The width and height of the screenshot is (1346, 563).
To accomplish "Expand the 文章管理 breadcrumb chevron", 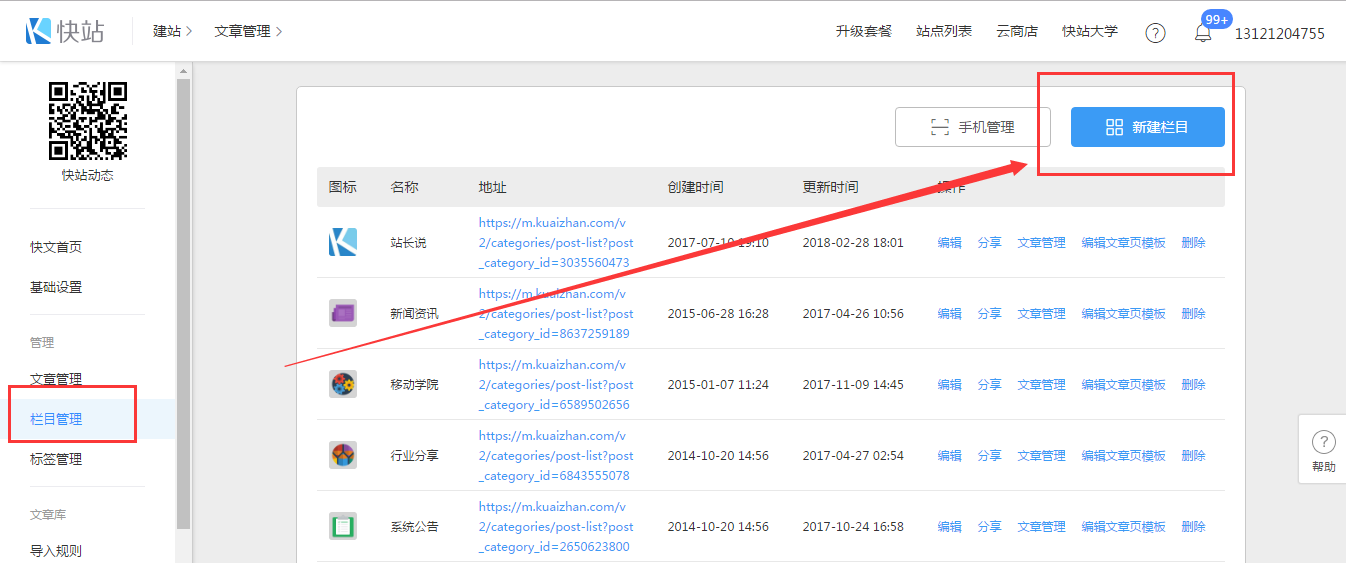I will 279,32.
